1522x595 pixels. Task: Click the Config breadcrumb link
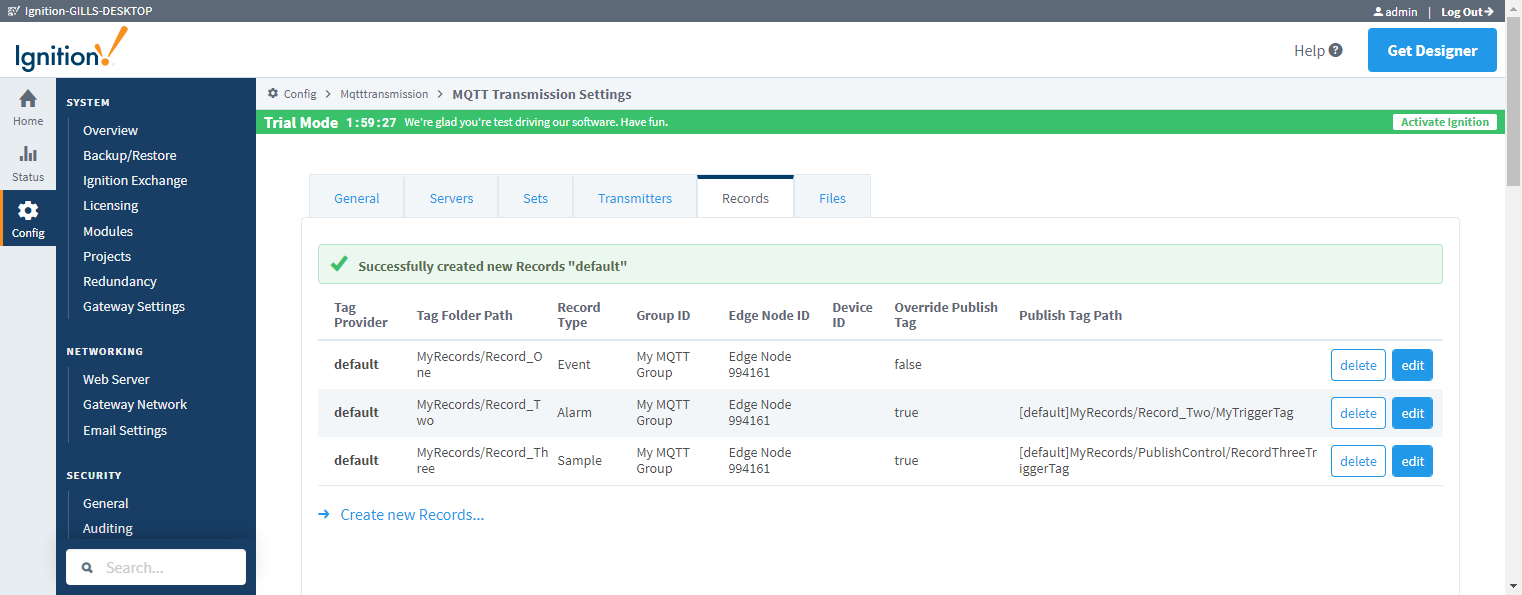[x=300, y=94]
